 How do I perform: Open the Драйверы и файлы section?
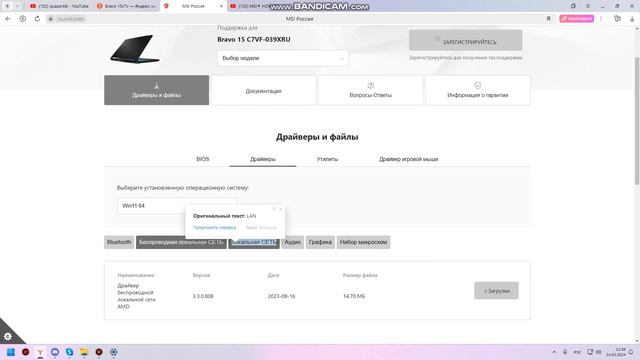156,90
